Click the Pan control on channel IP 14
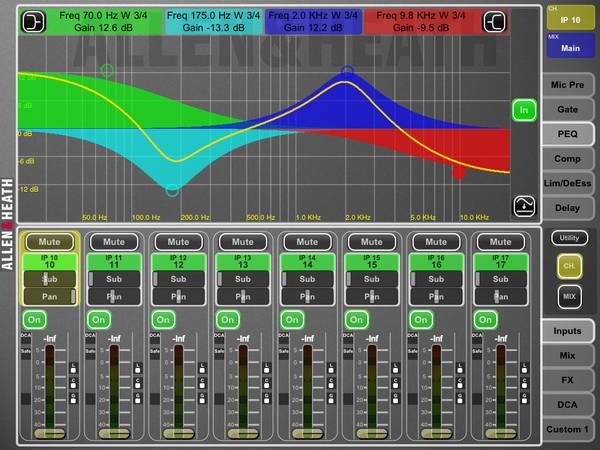Screen dimensions: 600x450 307,296
